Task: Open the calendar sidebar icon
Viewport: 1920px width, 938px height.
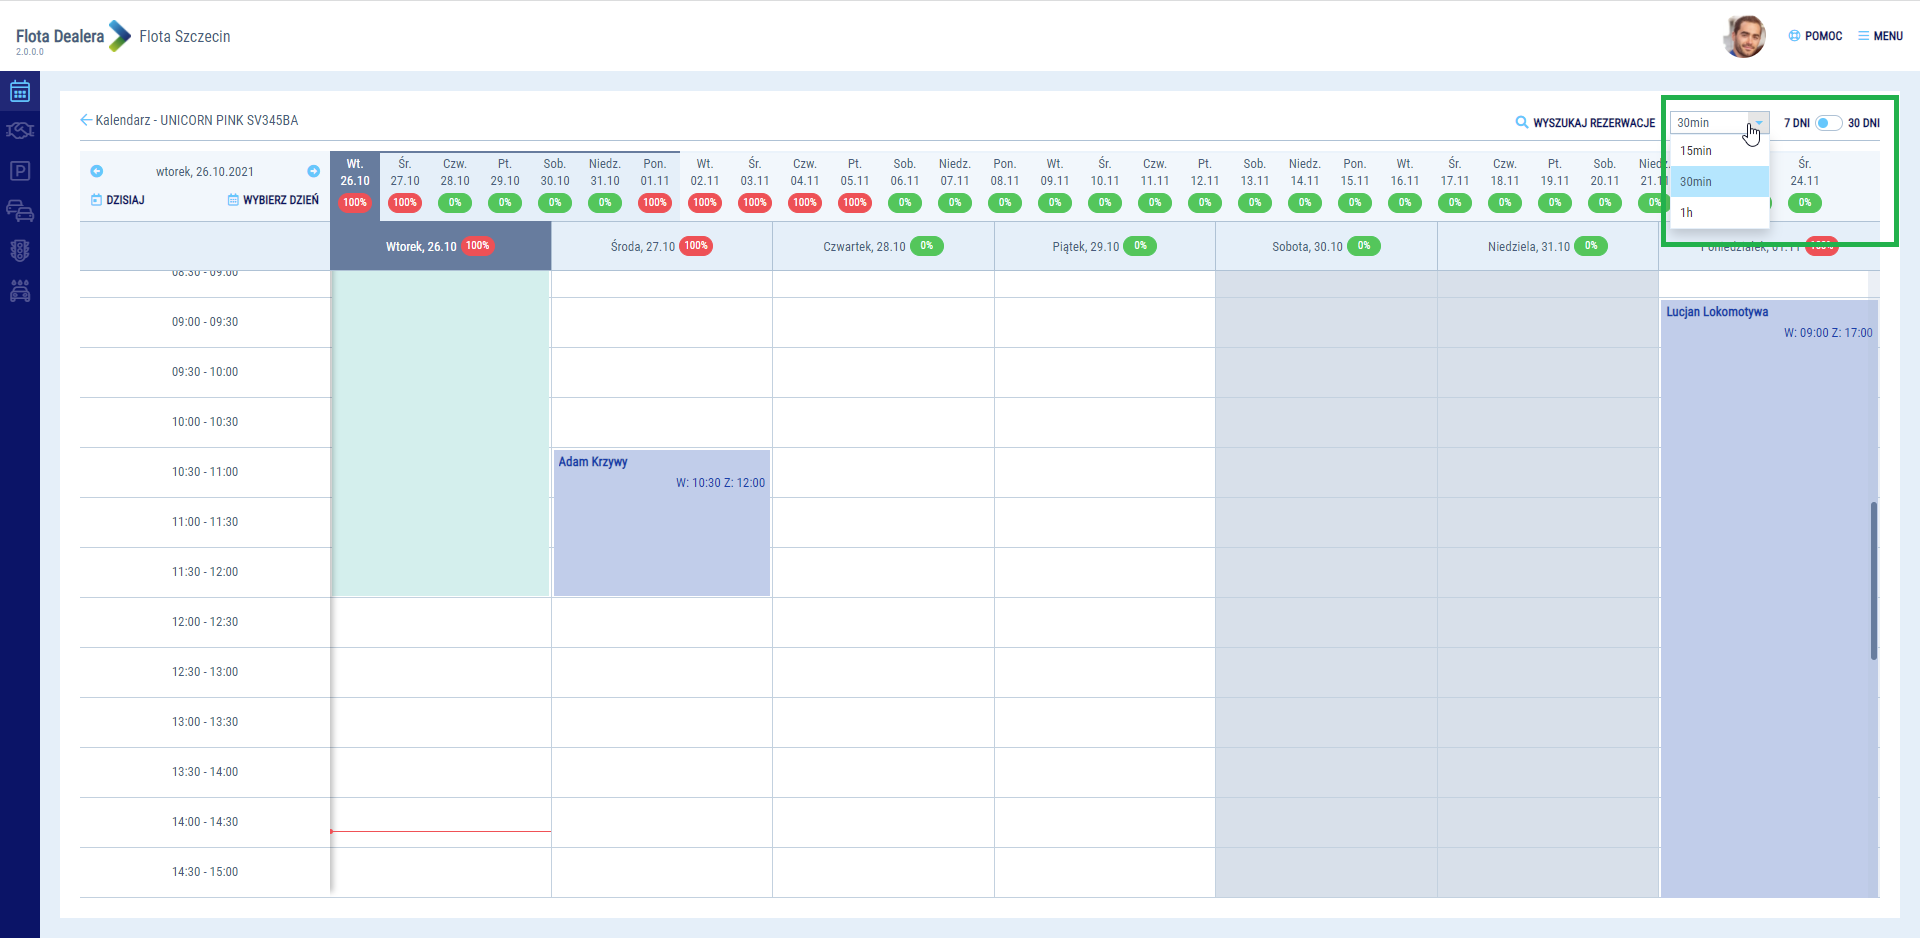Action: (20, 92)
